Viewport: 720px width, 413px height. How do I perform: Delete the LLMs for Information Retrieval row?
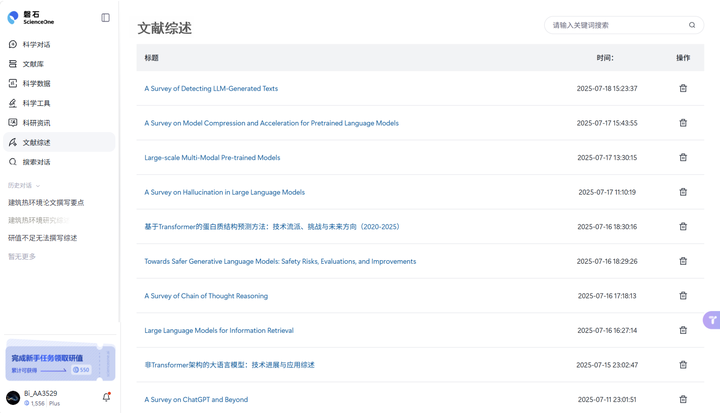[x=683, y=330]
